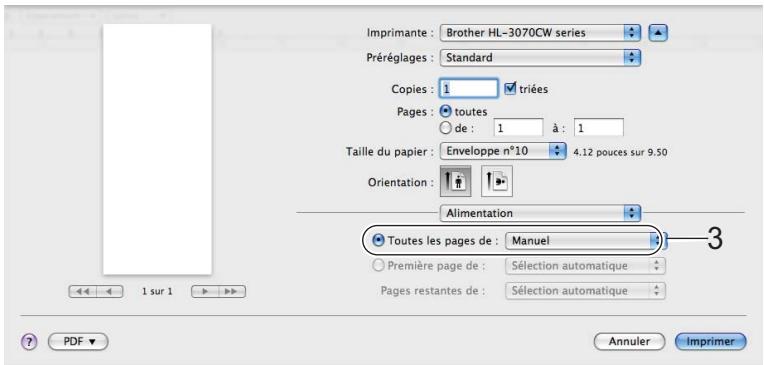This screenshot has height=365, width=764.
Task: Toggle the triées checkbox
Action: (510, 89)
